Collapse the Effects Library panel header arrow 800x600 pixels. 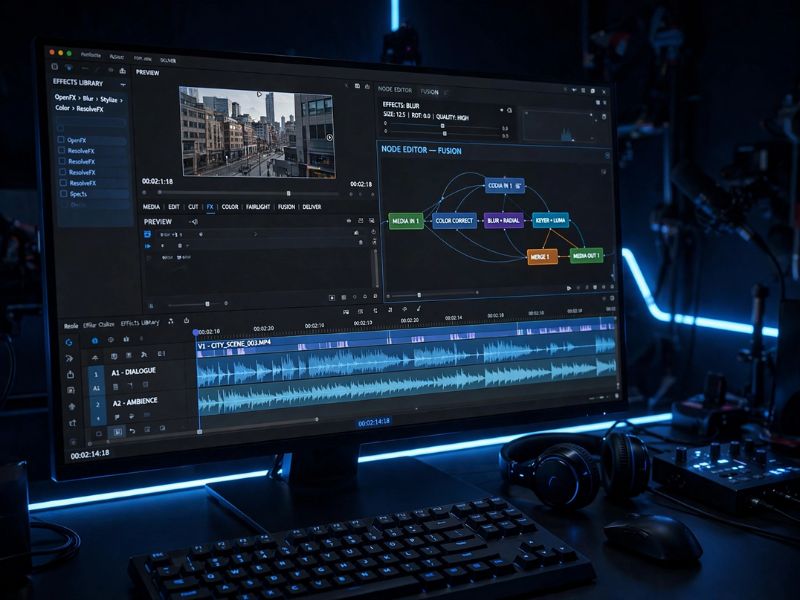coord(123,84)
